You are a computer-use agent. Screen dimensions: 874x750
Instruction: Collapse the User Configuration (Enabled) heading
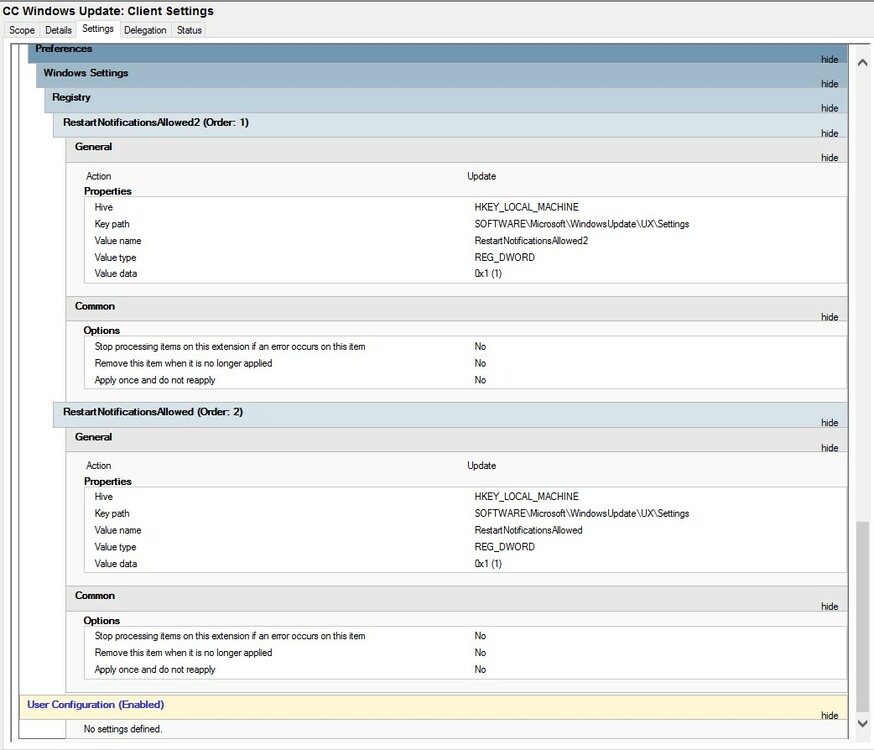[95, 705]
